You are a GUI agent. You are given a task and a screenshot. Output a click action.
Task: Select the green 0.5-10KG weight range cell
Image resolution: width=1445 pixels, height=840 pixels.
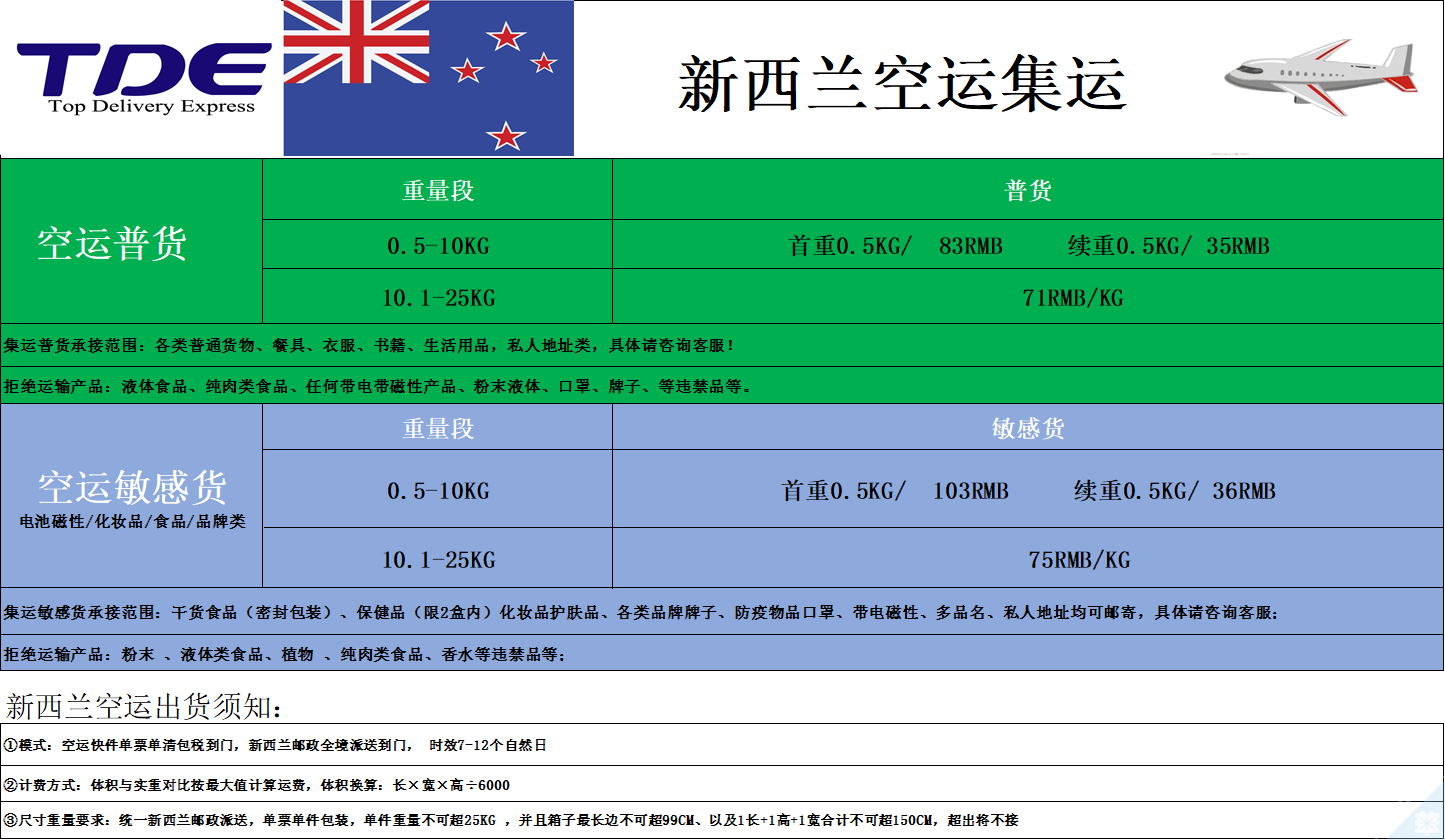point(437,245)
